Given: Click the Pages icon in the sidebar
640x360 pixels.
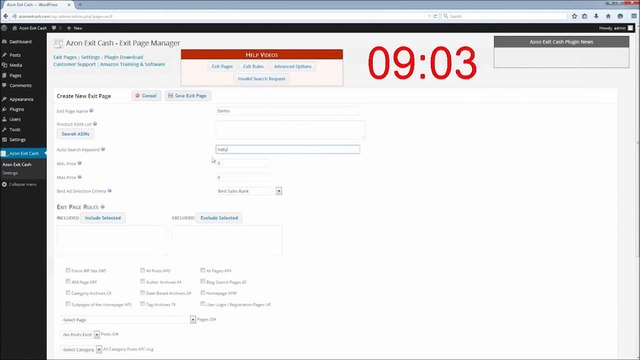Looking at the screenshot, I should (x=4, y=75).
